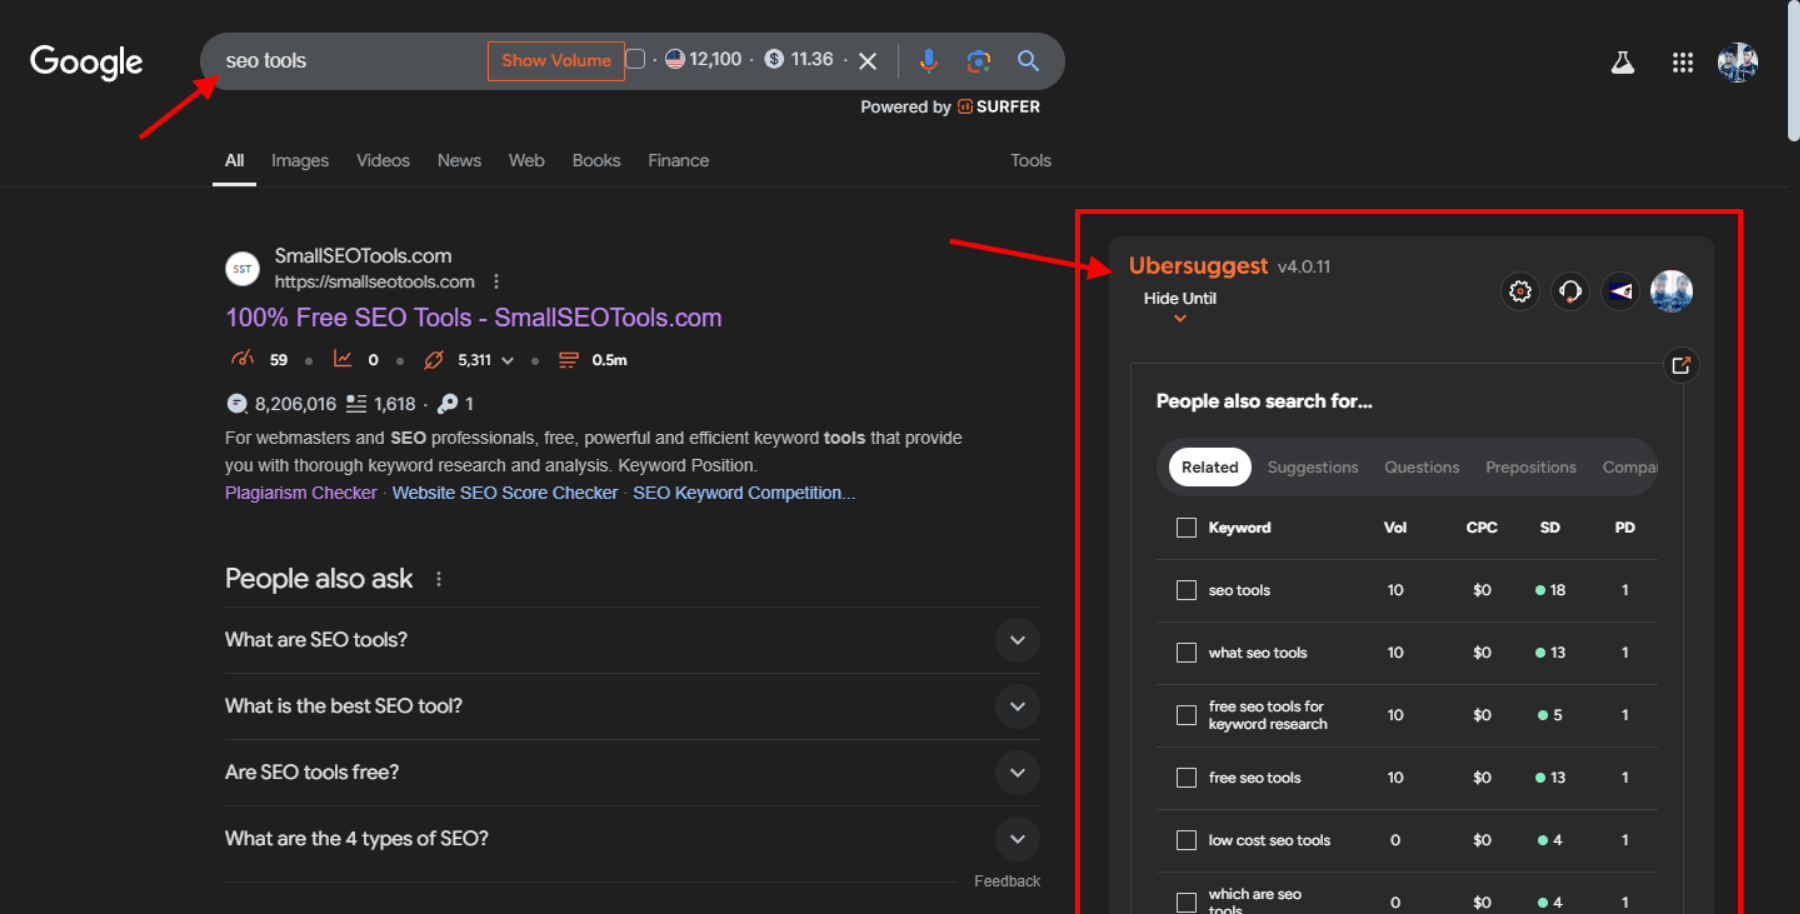Click the traffic chart icon
This screenshot has width=1800, height=914.
(342, 359)
